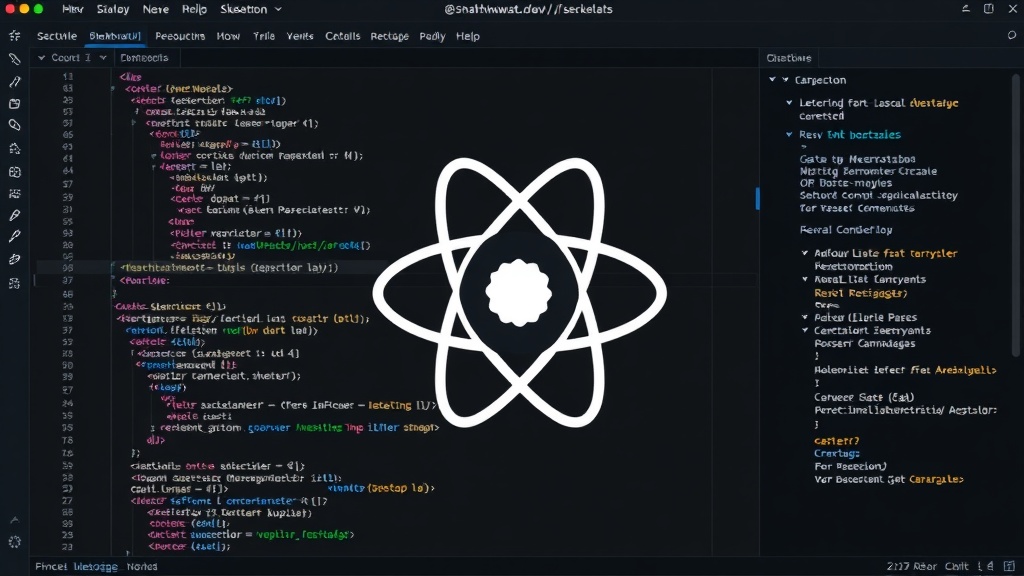The height and width of the screenshot is (576, 1024).
Task: Select the slanted brush icon in the sidebar
Action: point(14,82)
